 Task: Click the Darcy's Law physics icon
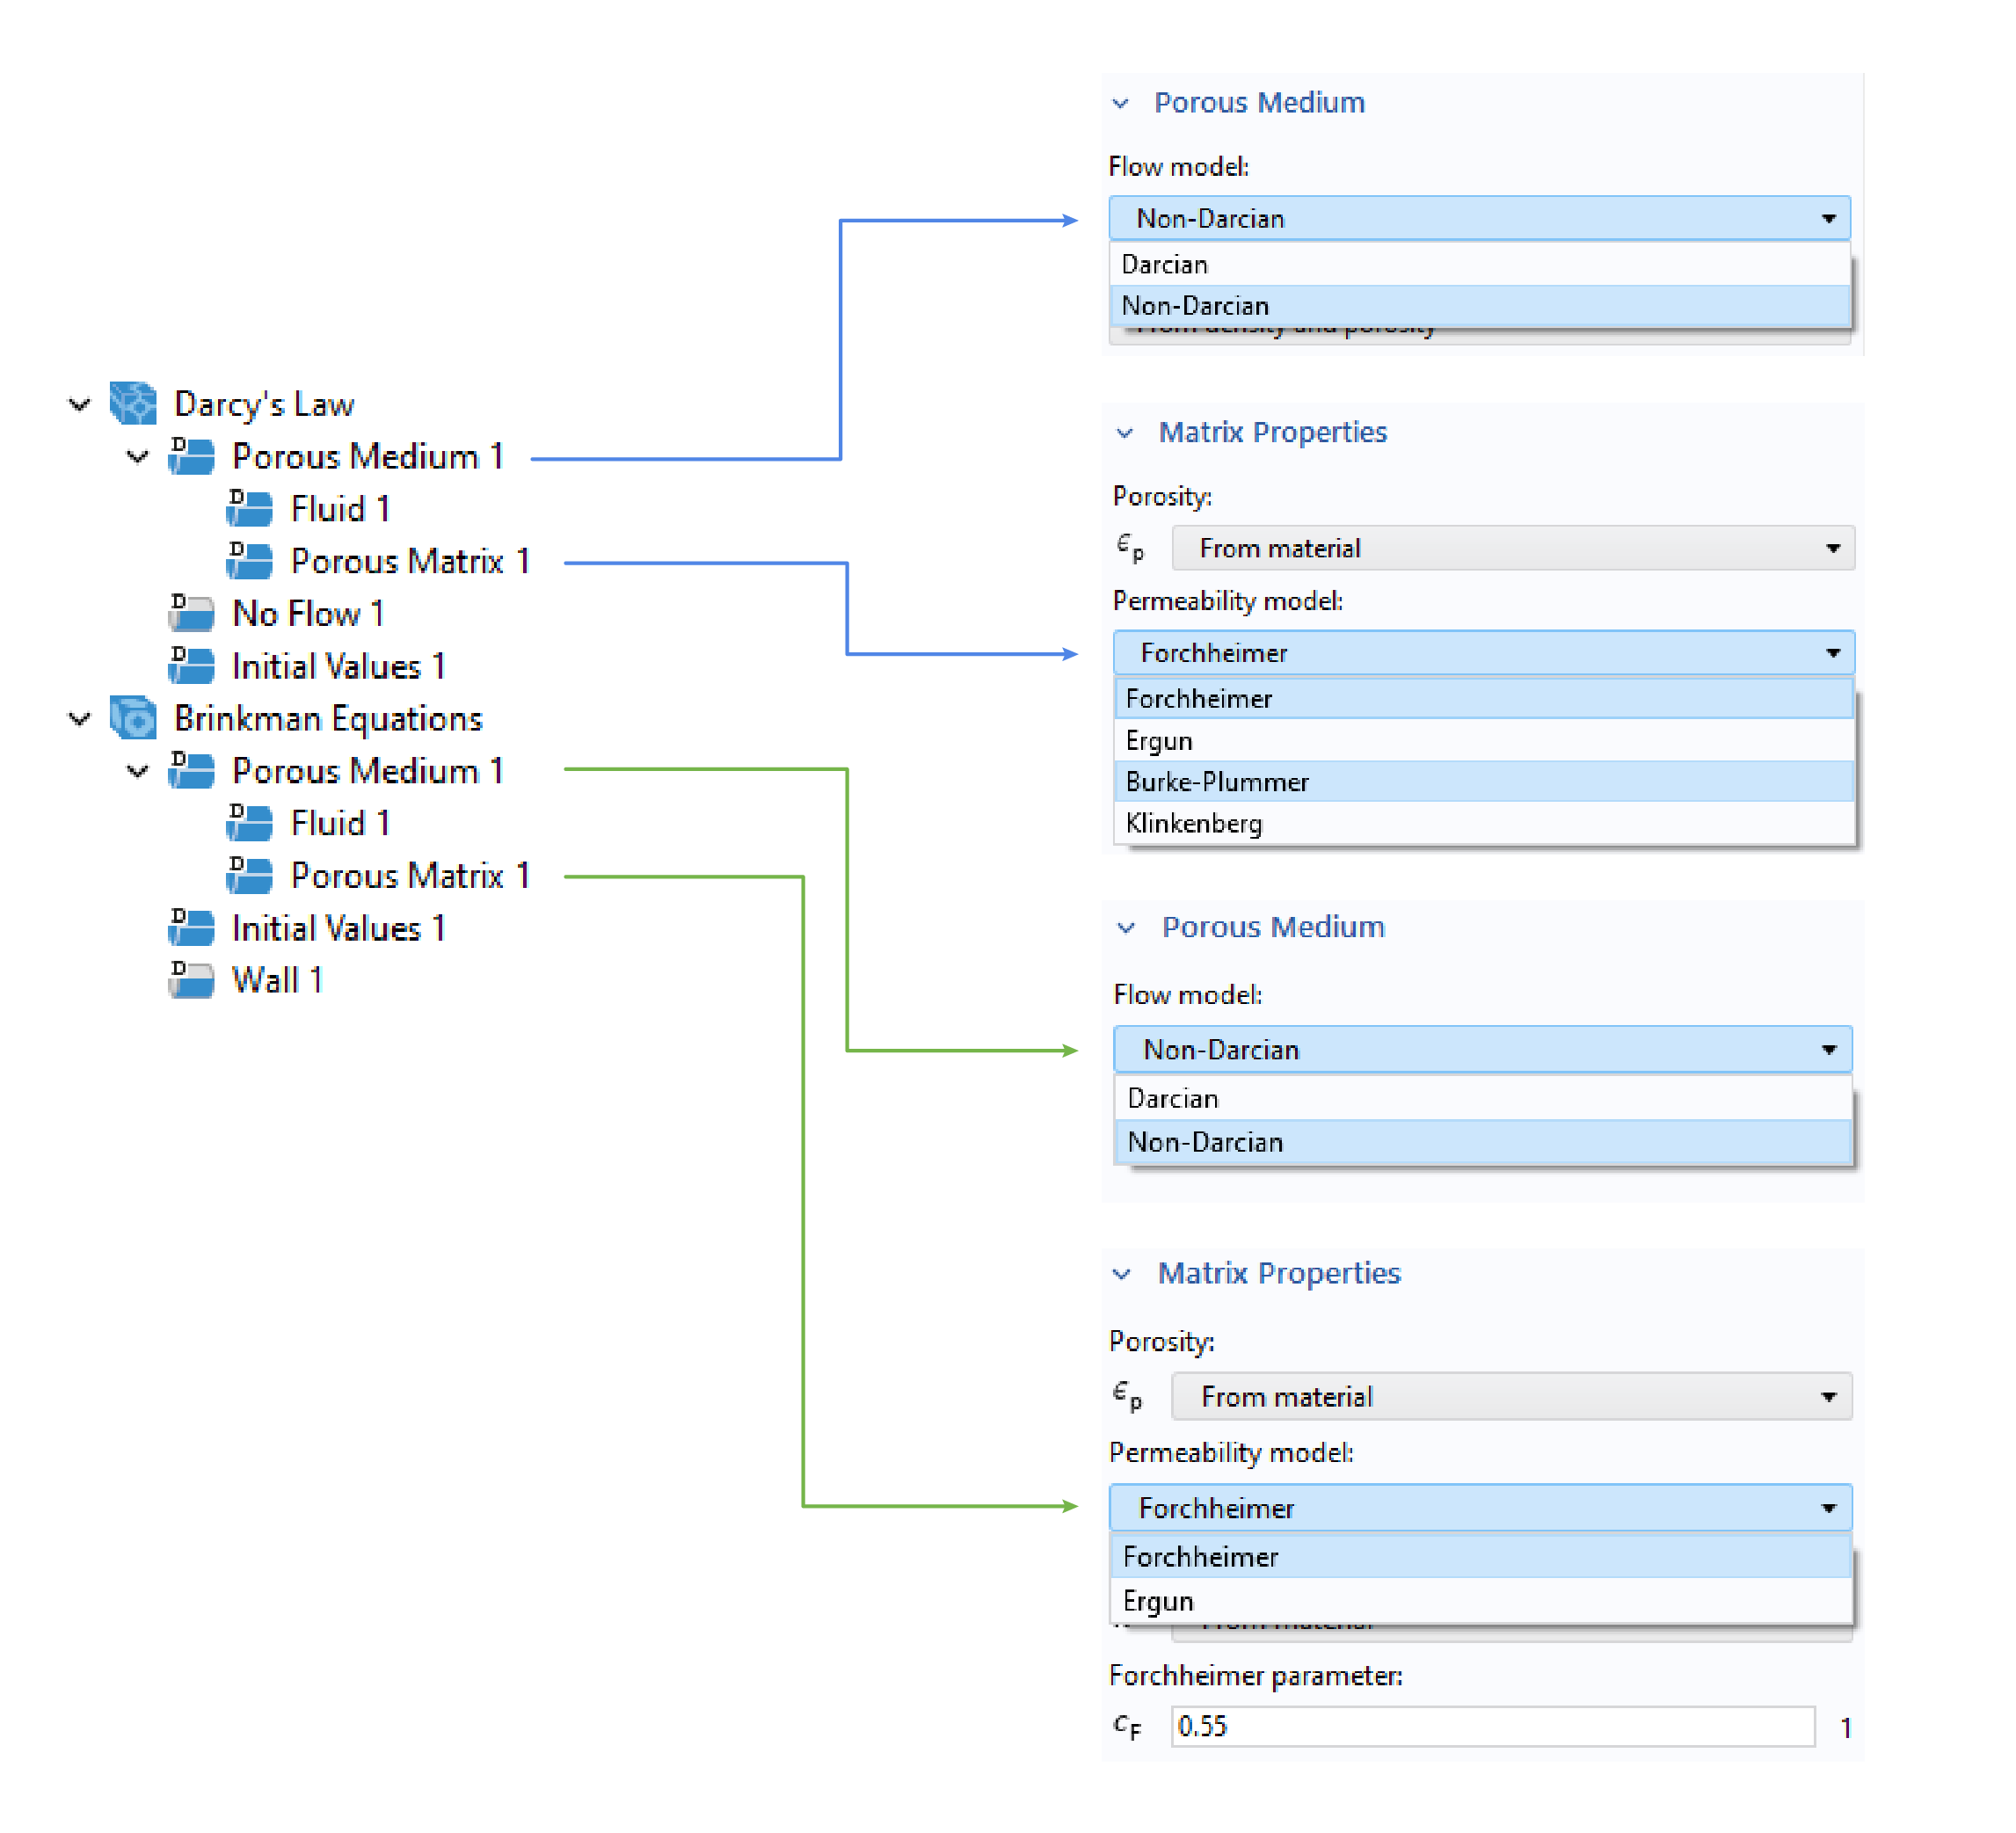coord(132,404)
